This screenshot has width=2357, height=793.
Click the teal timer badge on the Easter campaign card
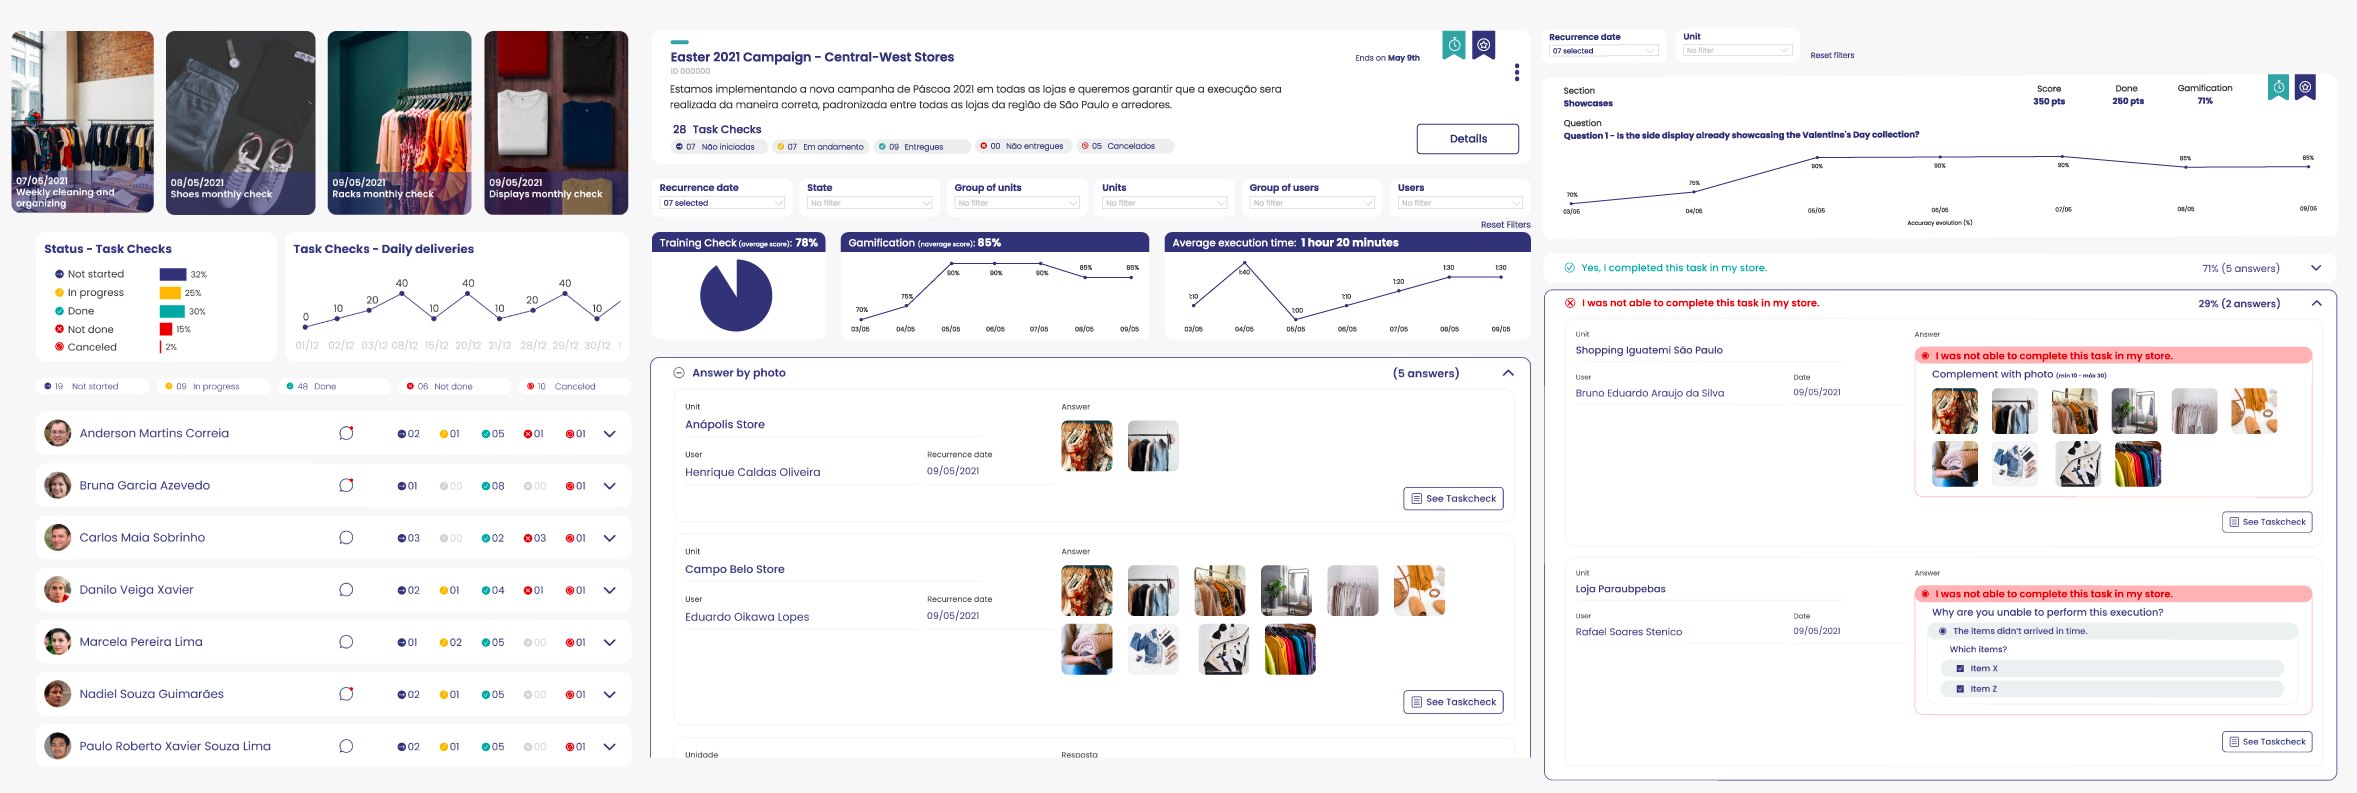tap(1454, 45)
